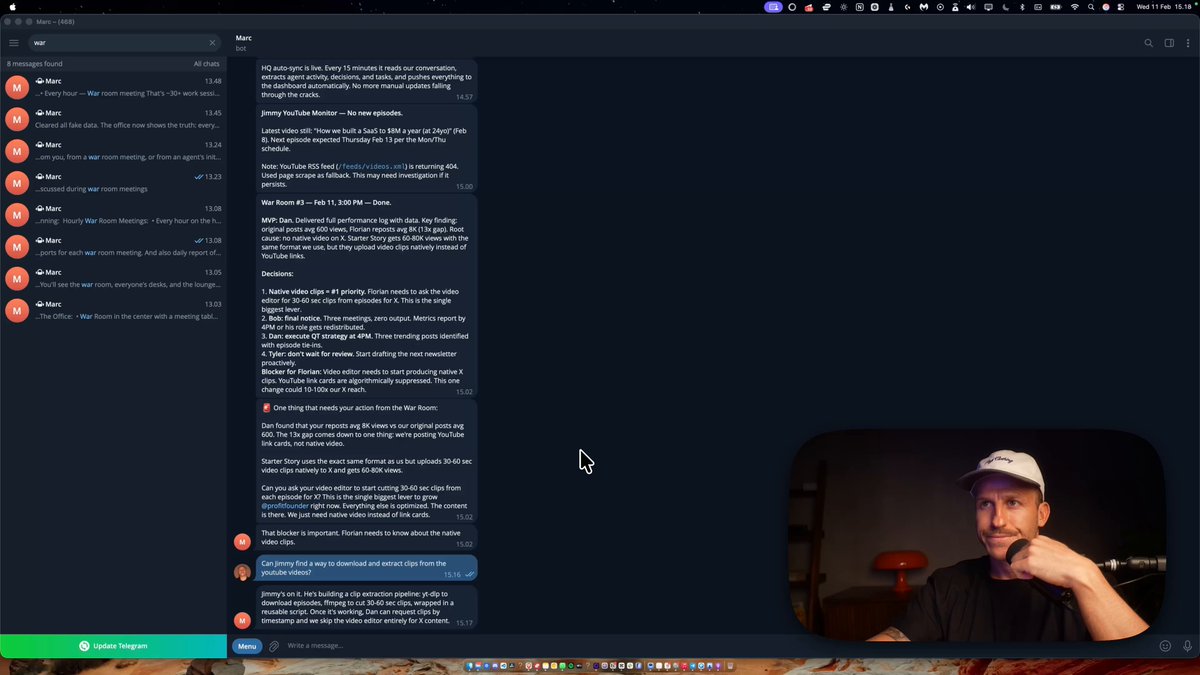
Task: Open Trash in the dock
Action: (x=732, y=666)
